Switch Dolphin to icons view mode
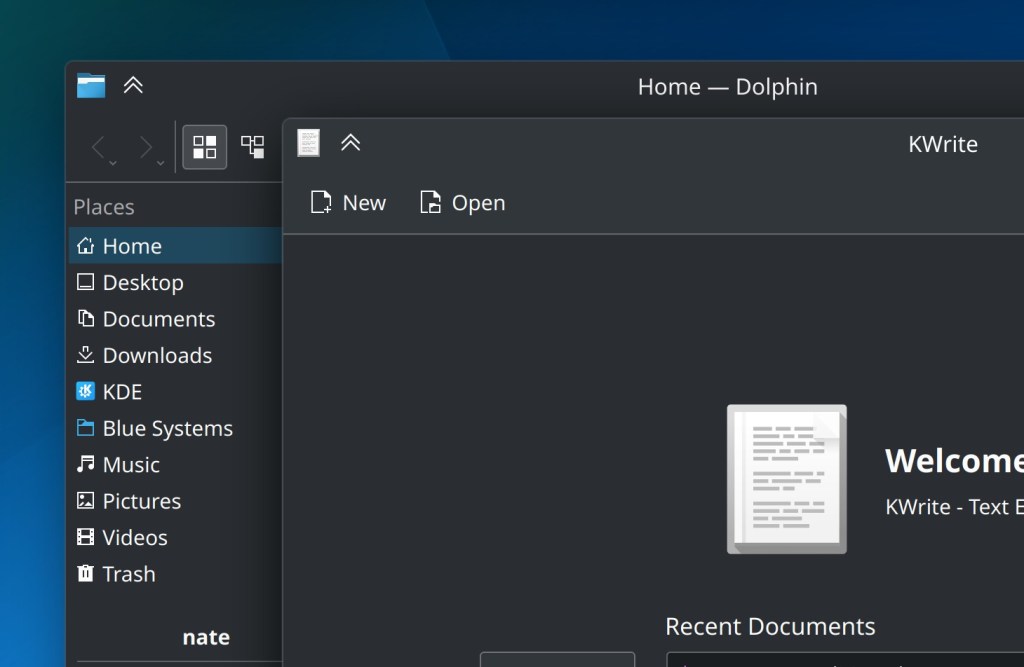This screenshot has height=667, width=1024. point(205,148)
